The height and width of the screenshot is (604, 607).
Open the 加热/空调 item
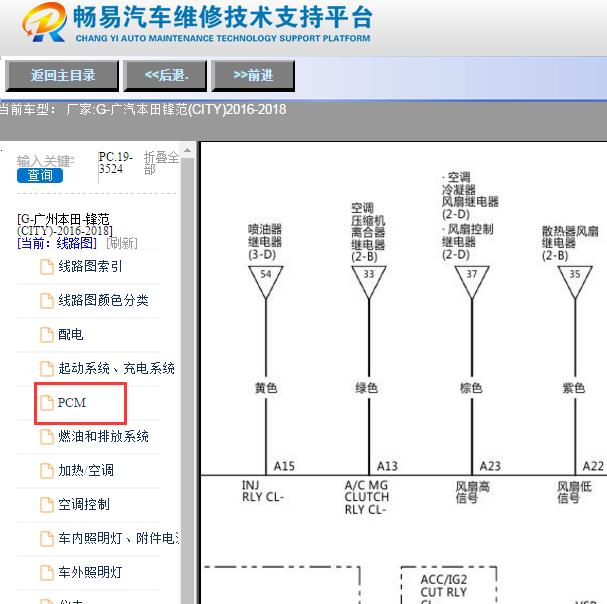click(x=86, y=470)
